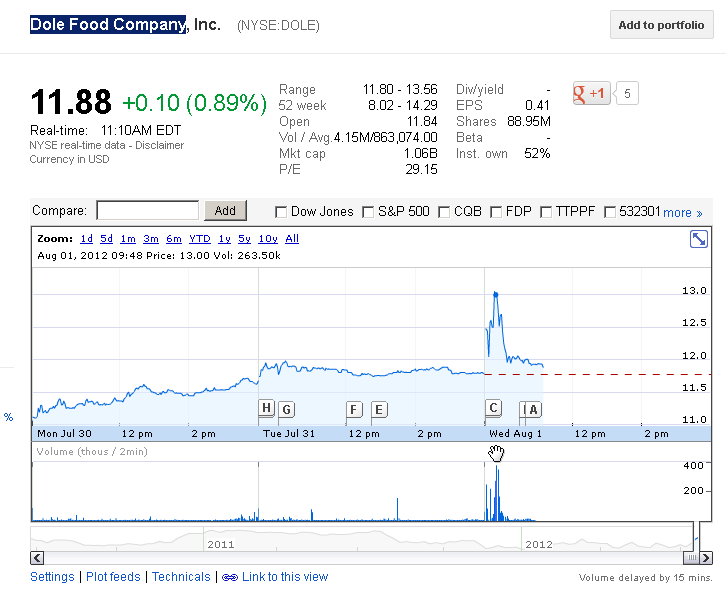The height and width of the screenshot is (603, 726).
Task: Set chart zoom to 5d
Action: click(106, 239)
